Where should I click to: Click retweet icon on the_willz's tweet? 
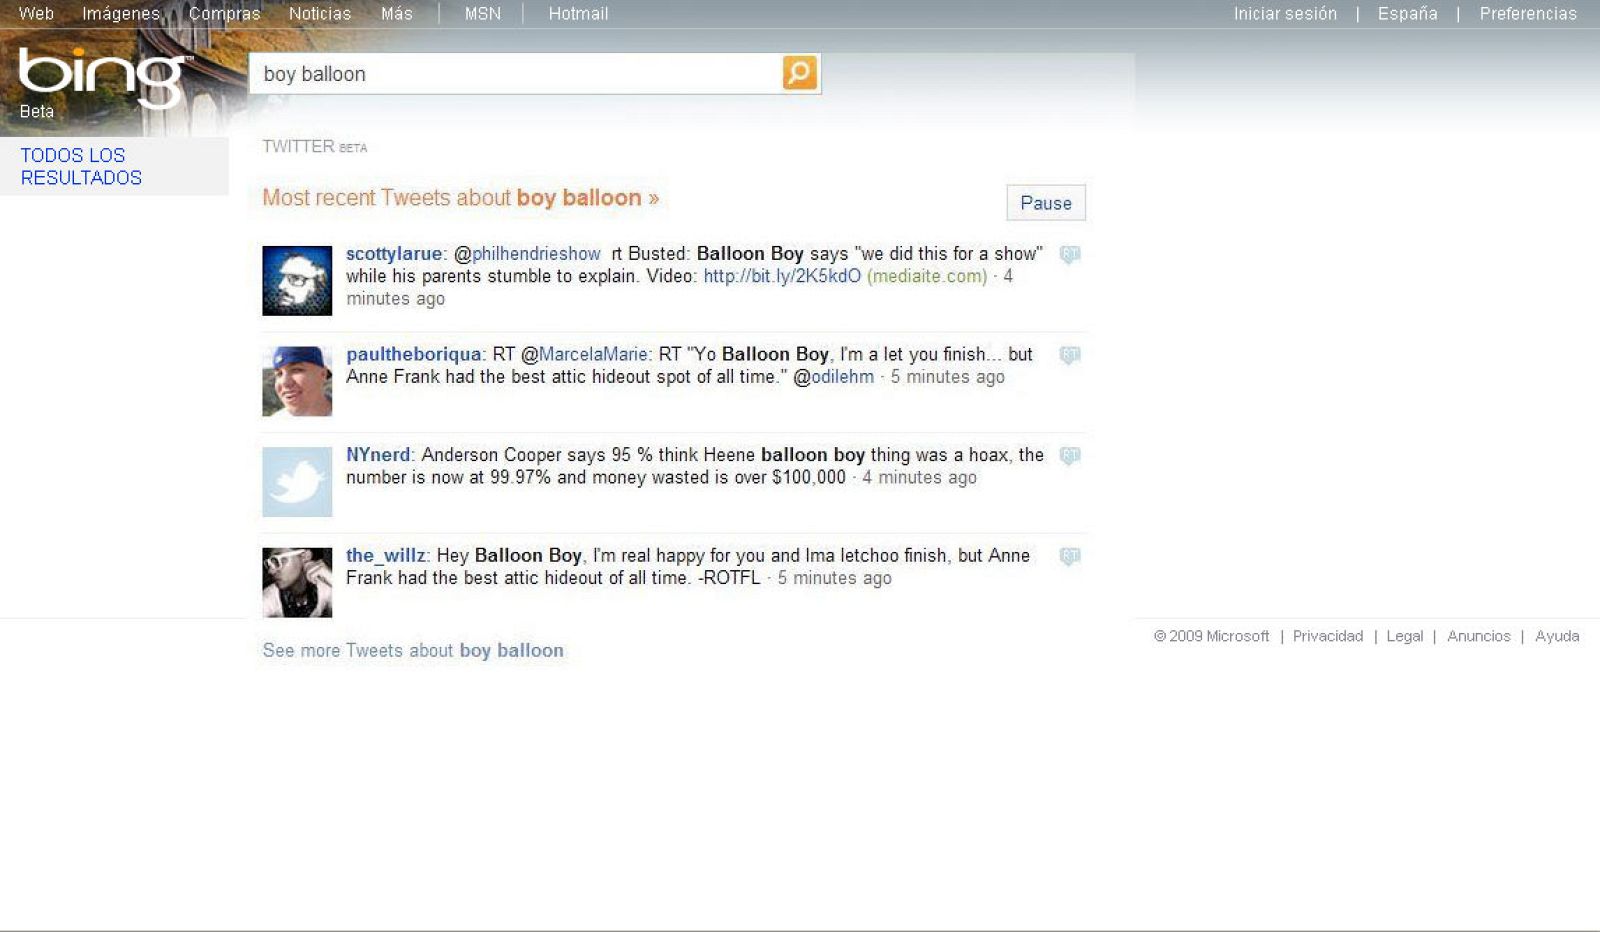[x=1069, y=557]
